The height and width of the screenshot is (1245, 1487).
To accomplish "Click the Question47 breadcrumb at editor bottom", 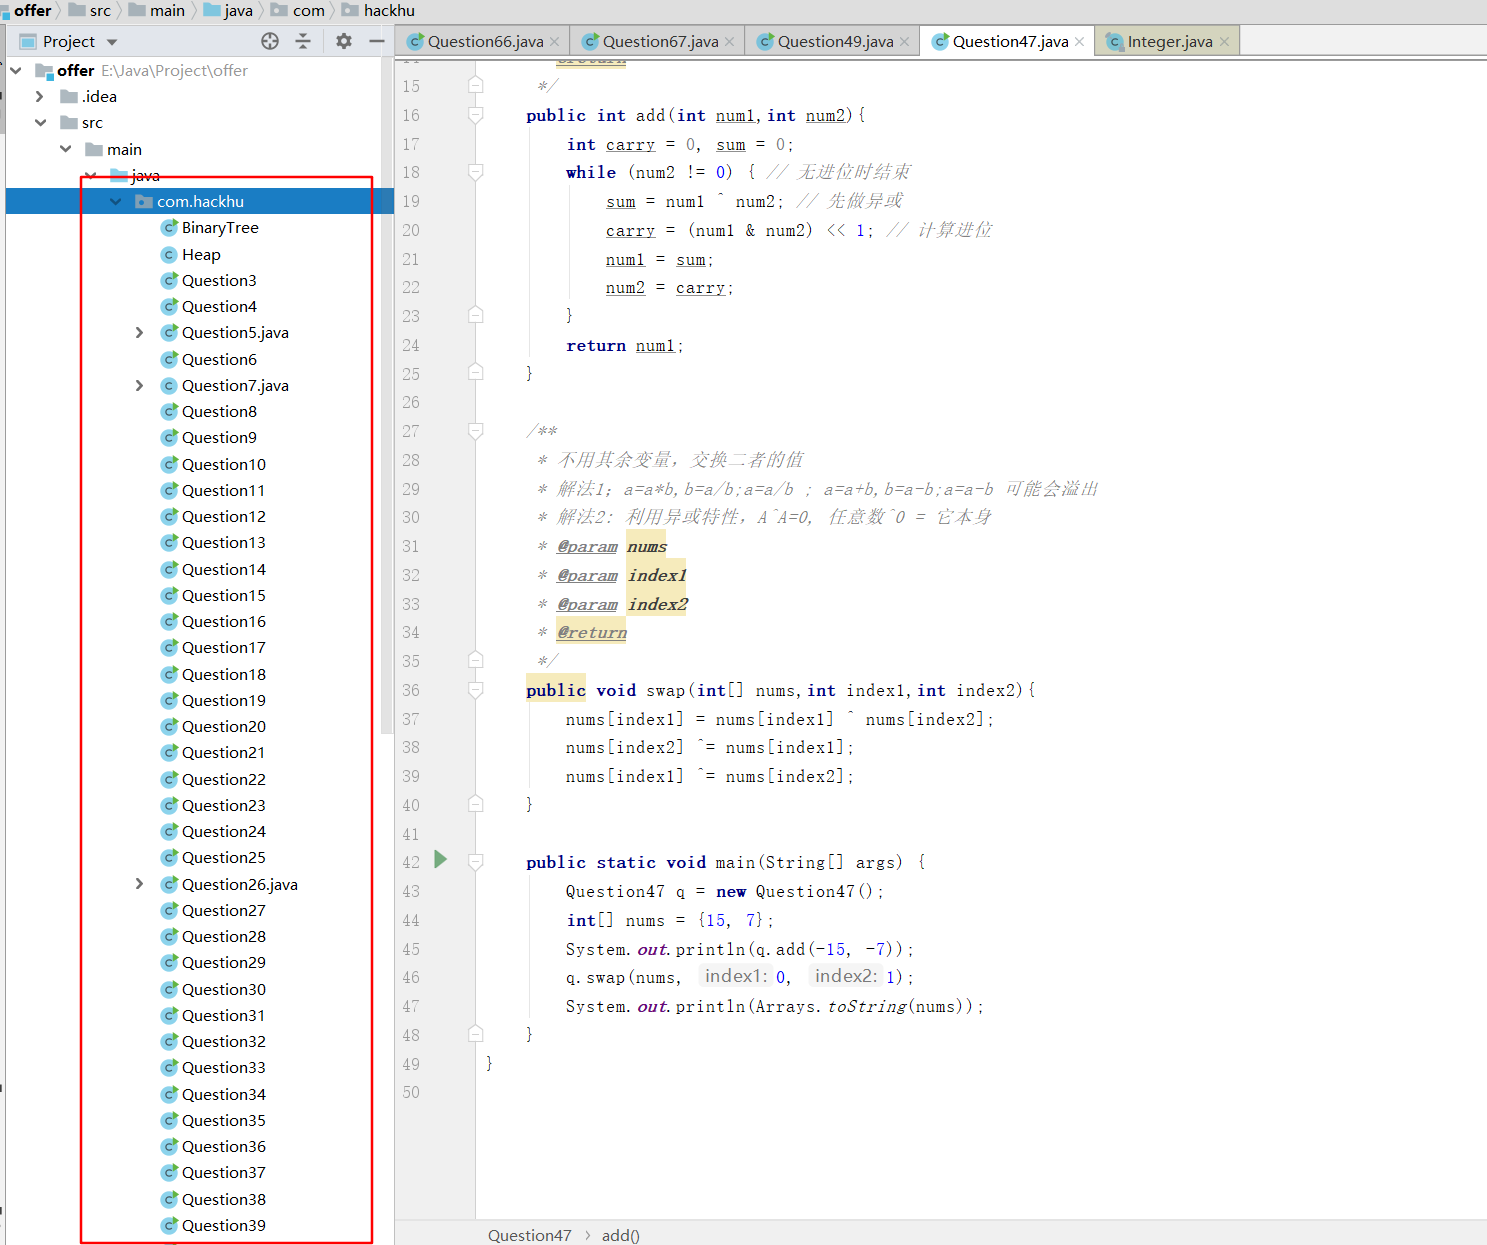I will coord(529,1235).
